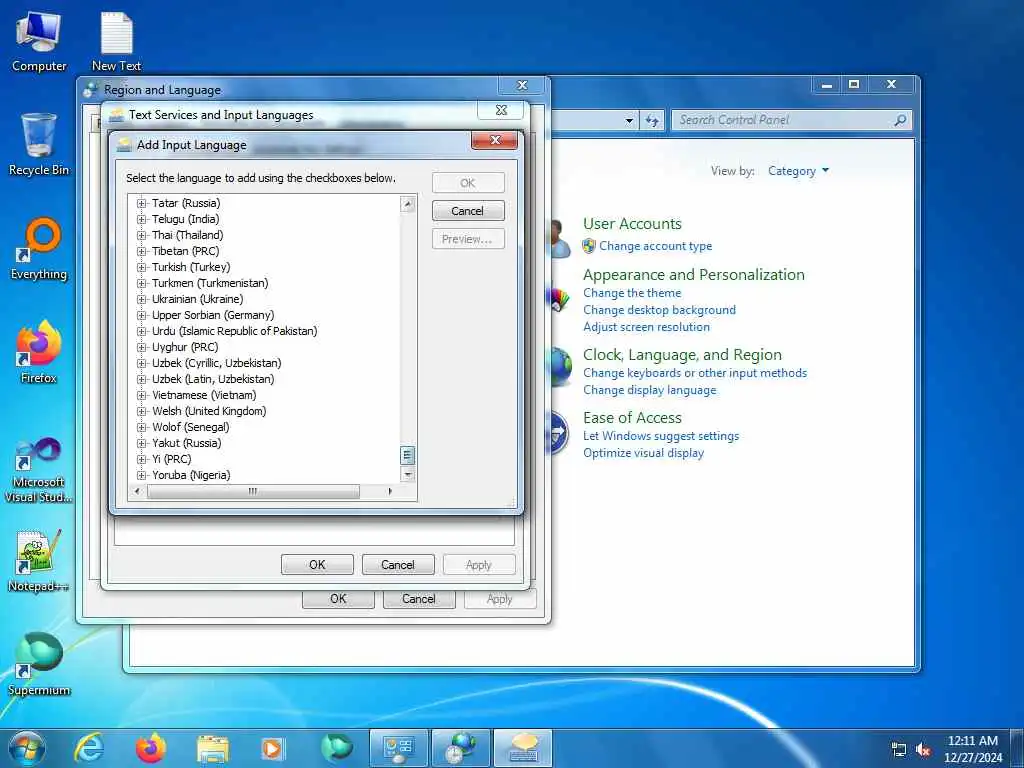
Task: Select the Recycle Bin desktop icon
Action: click(39, 144)
